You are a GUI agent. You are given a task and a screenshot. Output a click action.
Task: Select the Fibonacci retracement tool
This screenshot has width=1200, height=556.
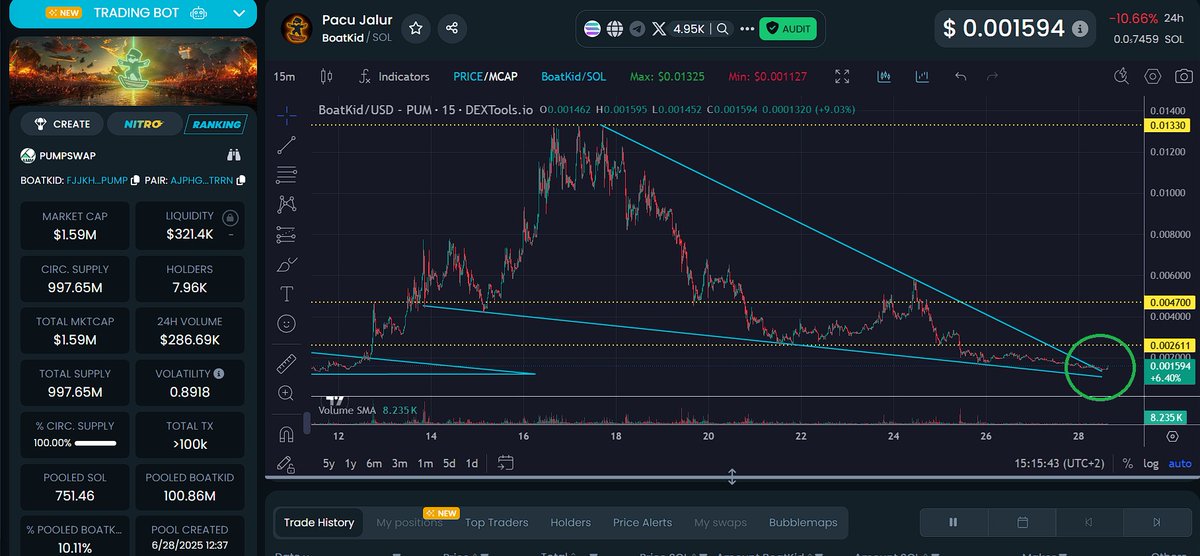pyautogui.click(x=287, y=174)
